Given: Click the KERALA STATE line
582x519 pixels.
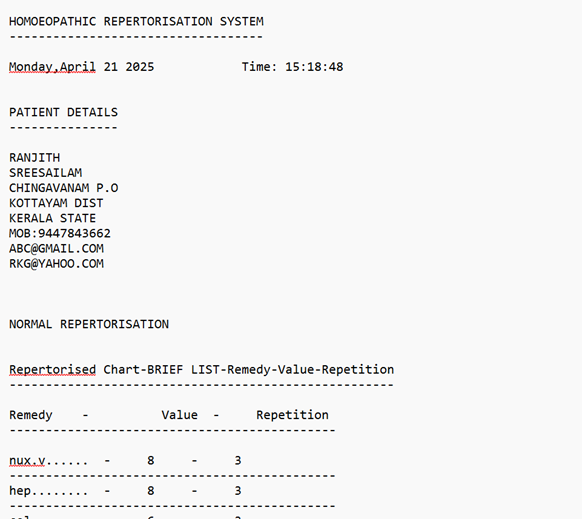Looking at the screenshot, I should [x=52, y=218].
